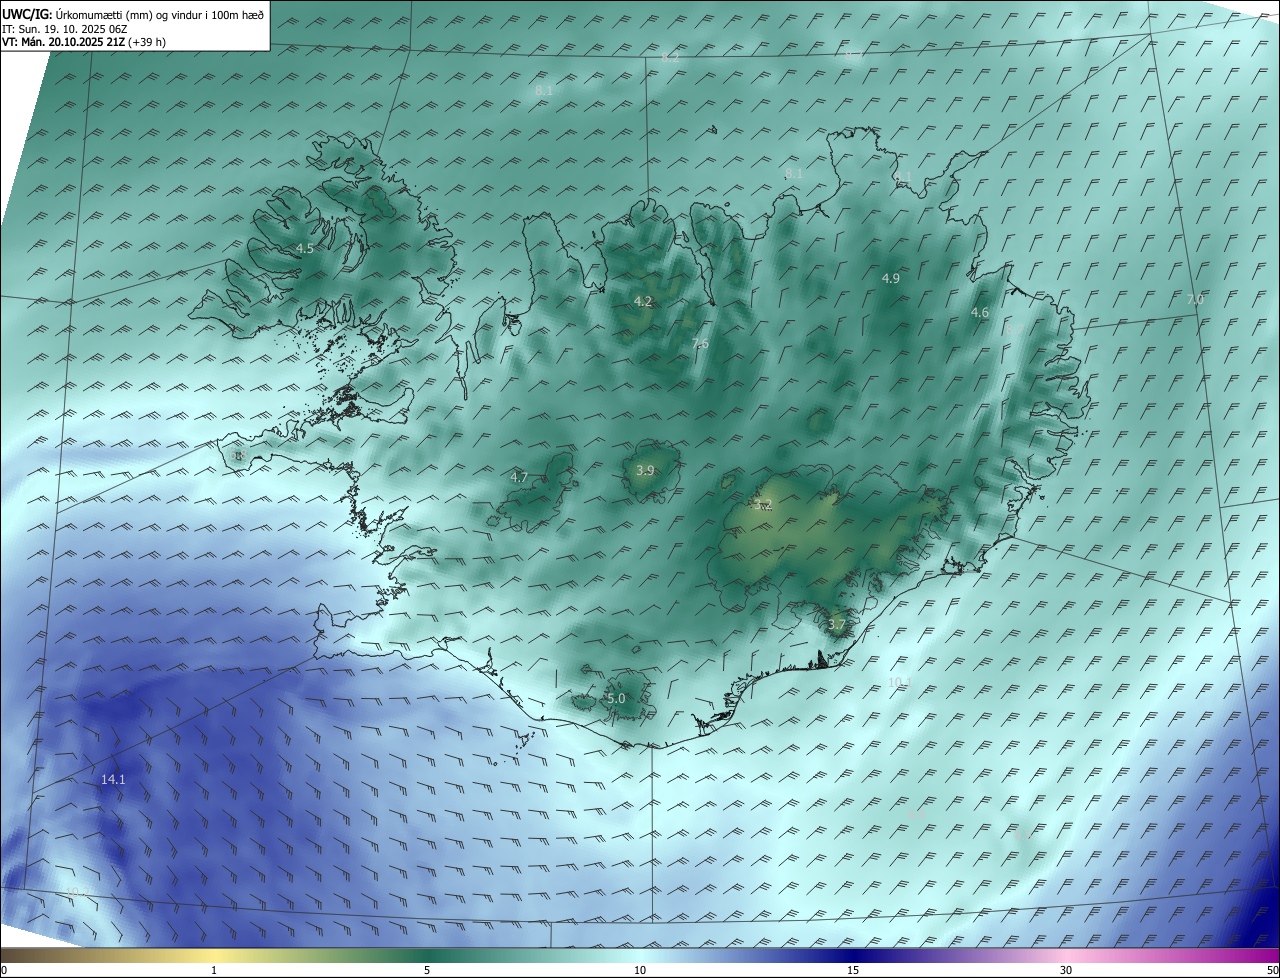Click the title line starting 'UWC/IG: Úrkomumætti (mm)'
The image size is (1280, 978).
click(x=133, y=13)
